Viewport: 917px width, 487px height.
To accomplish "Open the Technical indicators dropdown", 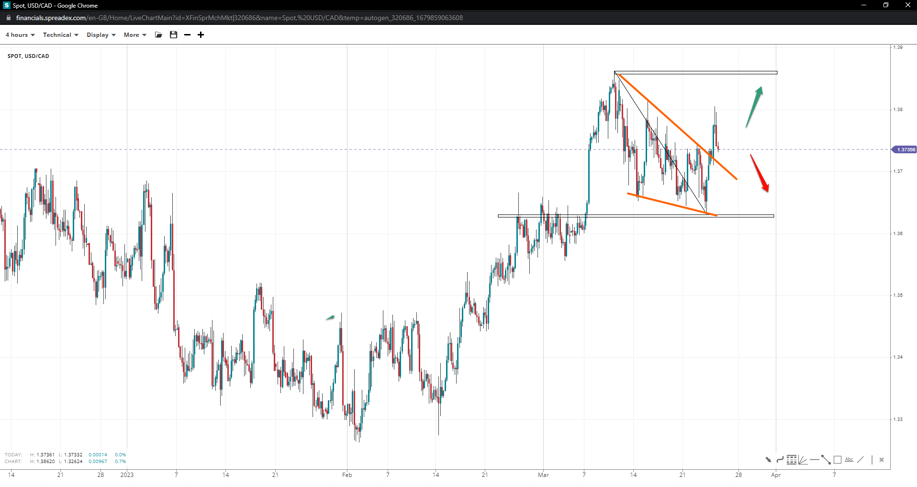I will [x=60, y=35].
